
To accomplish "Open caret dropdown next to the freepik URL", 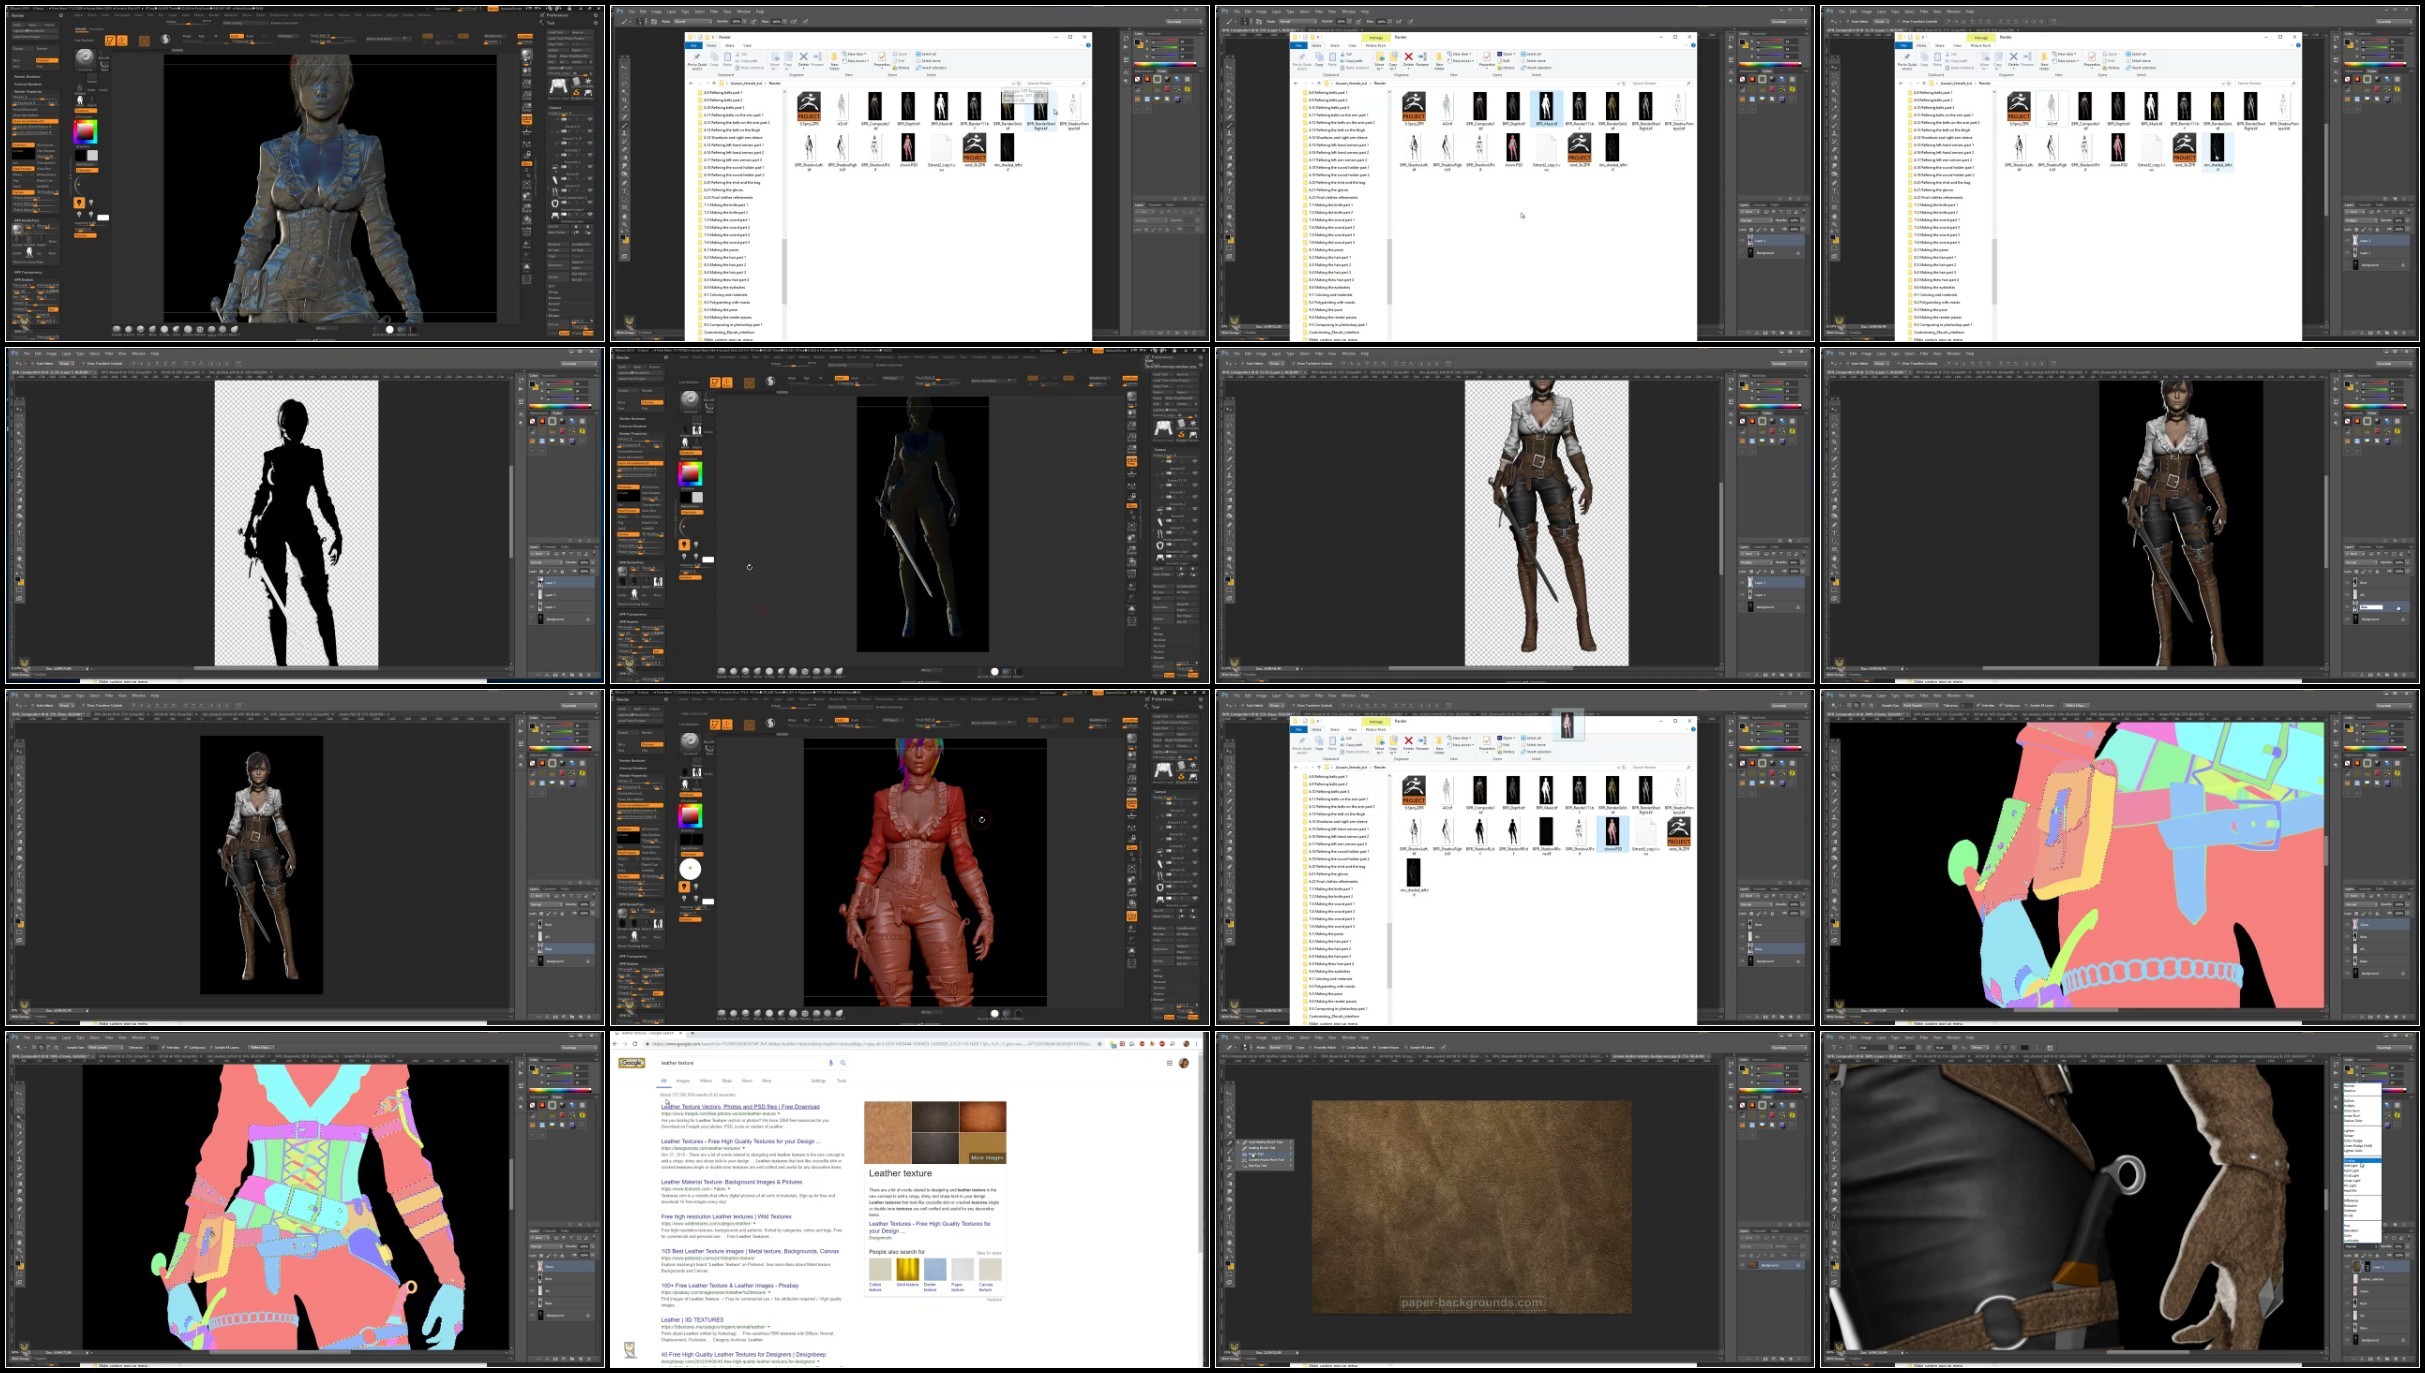I will [x=779, y=1113].
